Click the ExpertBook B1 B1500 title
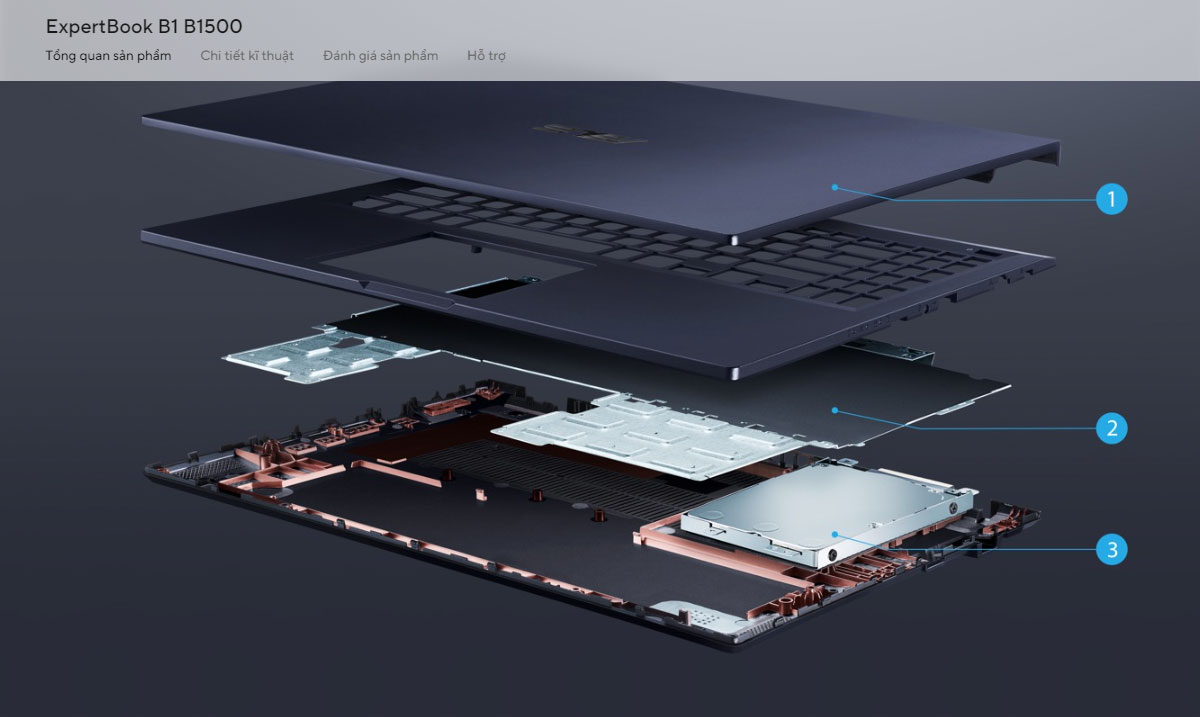1200x717 pixels. (x=144, y=26)
